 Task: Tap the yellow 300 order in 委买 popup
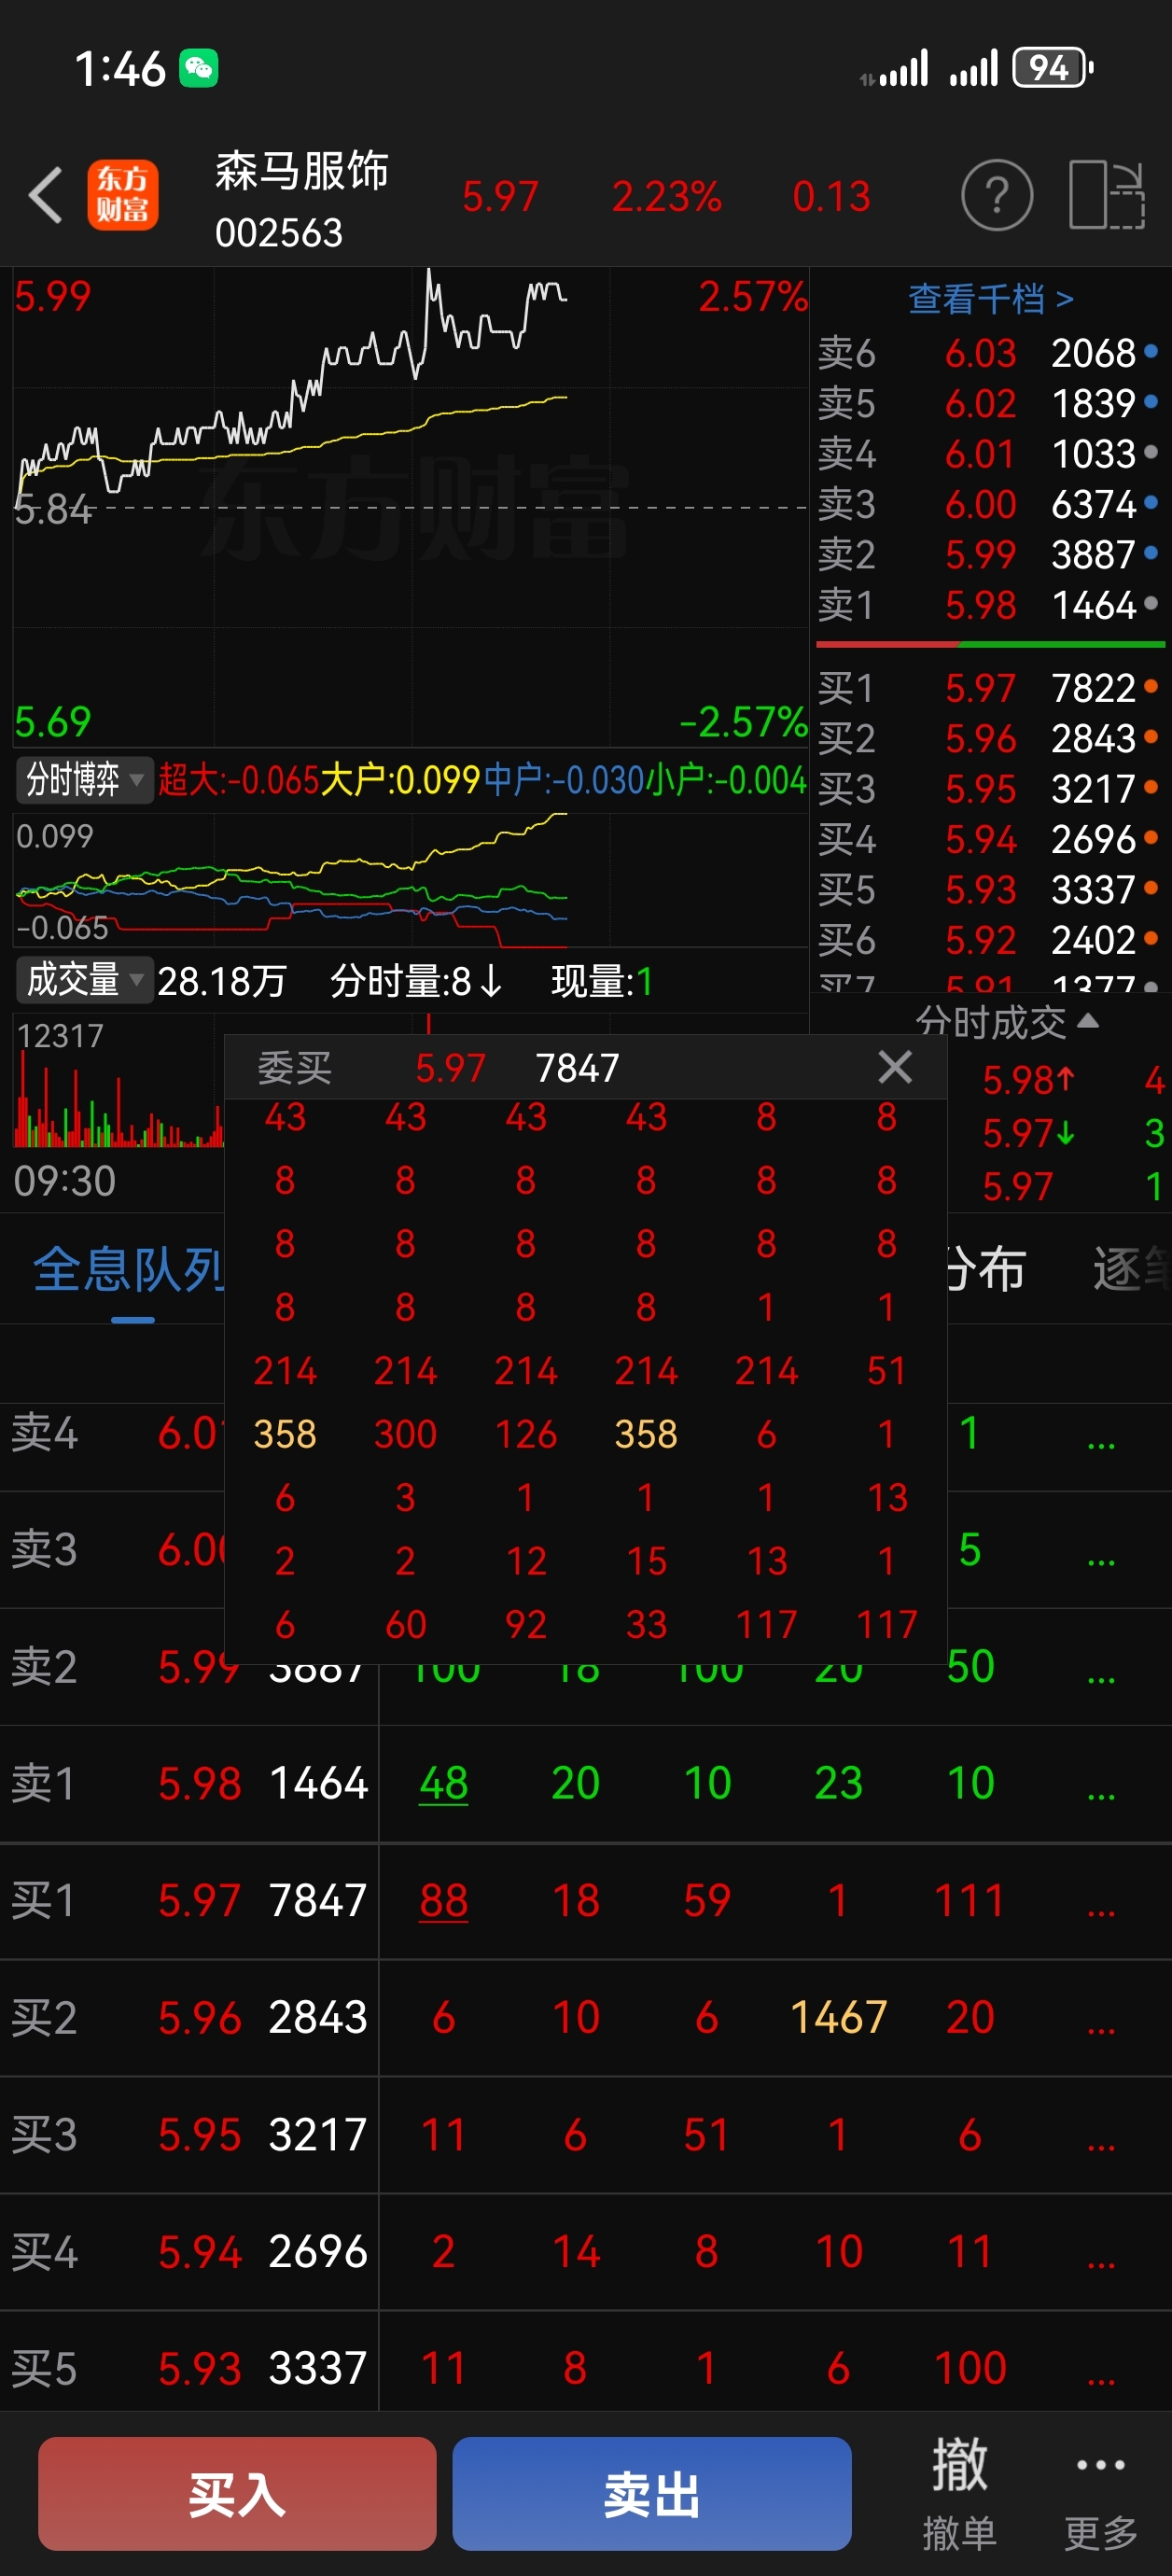click(405, 1434)
